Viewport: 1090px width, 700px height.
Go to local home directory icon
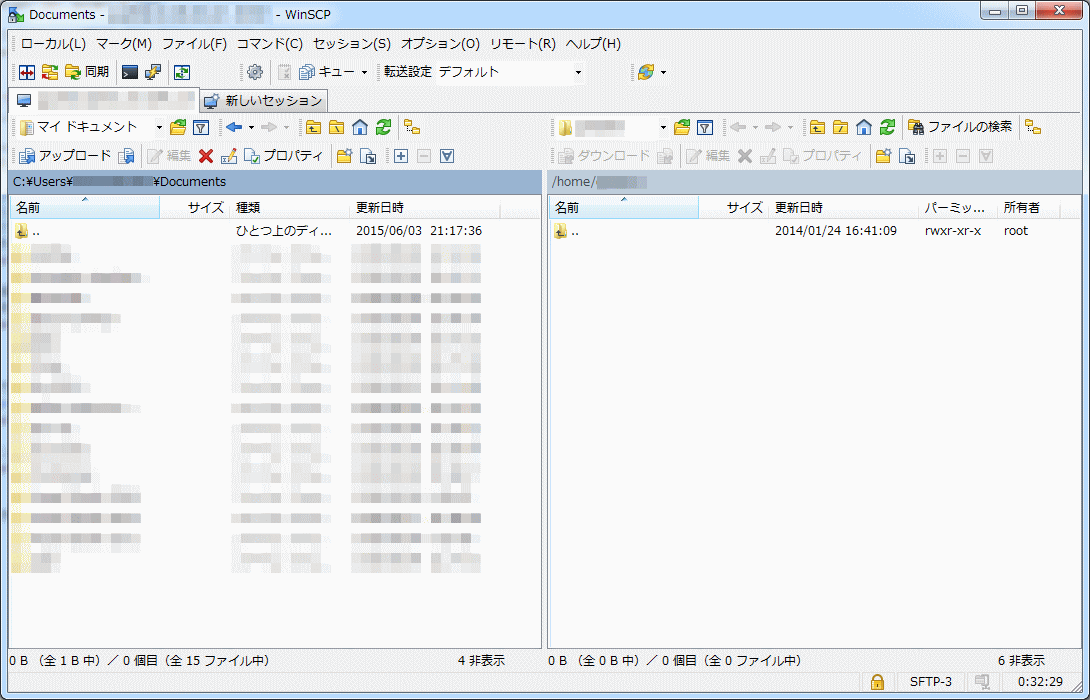359,127
